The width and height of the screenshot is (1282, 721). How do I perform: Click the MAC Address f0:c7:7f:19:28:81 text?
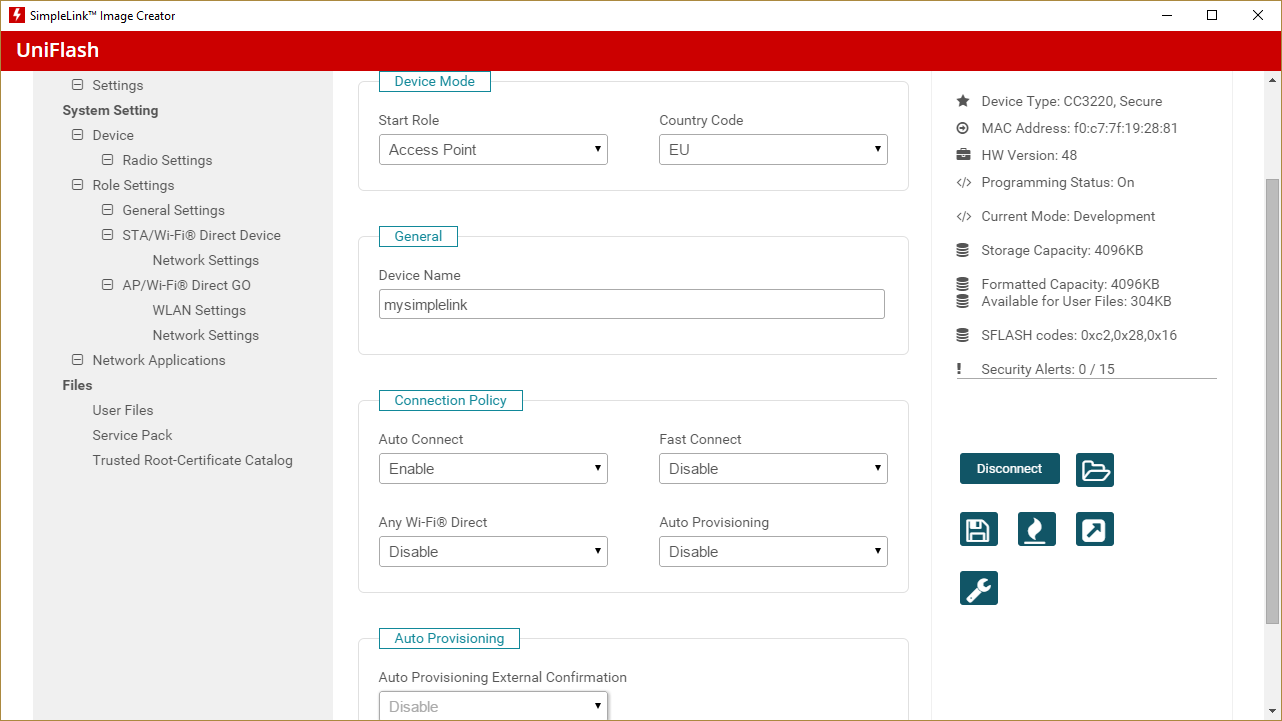(1080, 128)
